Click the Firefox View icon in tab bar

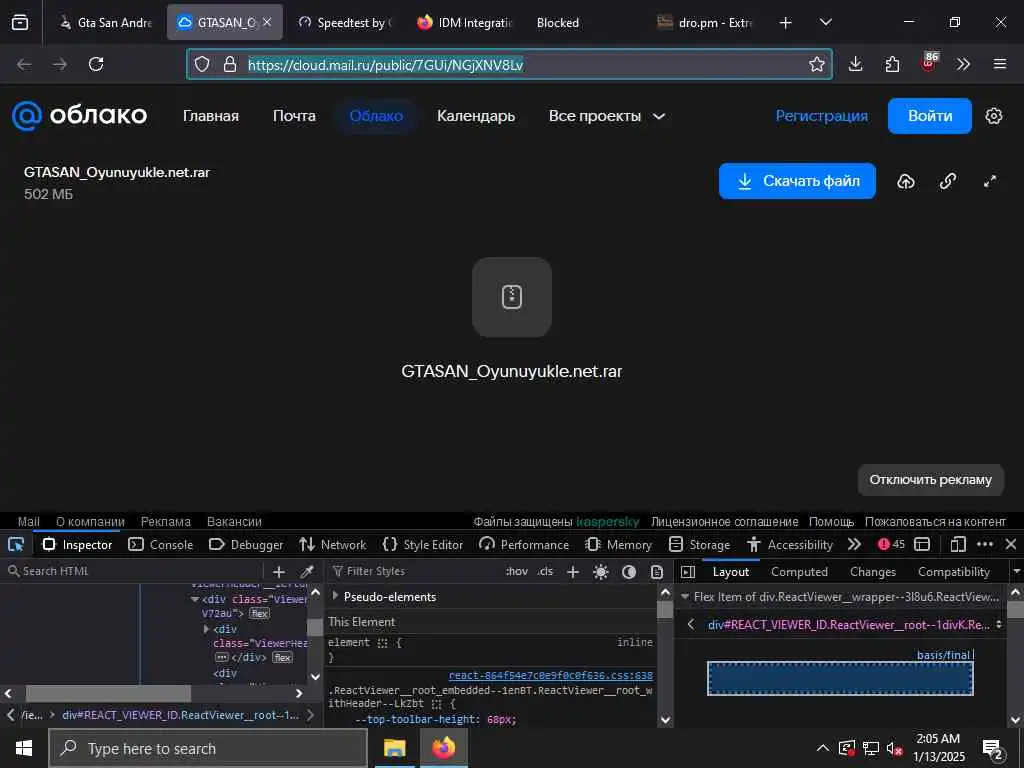20,22
